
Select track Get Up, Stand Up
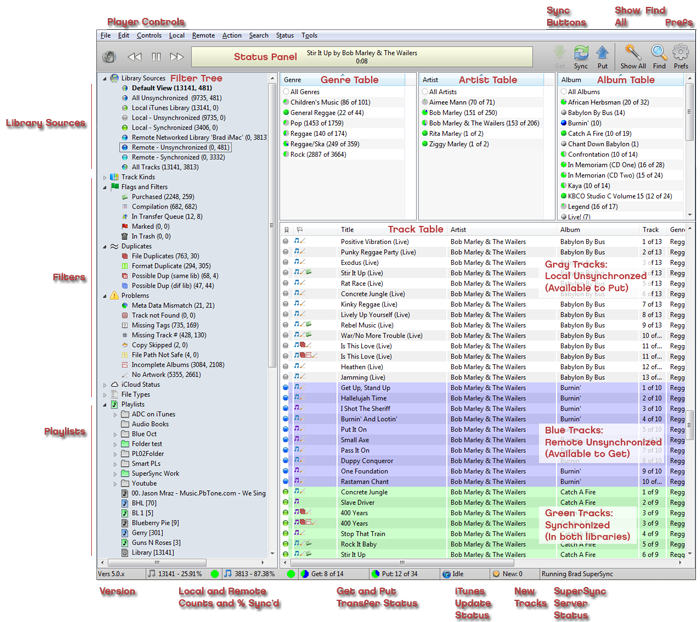click(364, 387)
